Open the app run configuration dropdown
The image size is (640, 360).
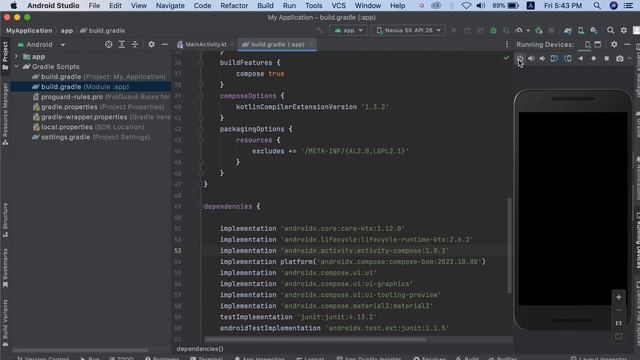point(349,31)
